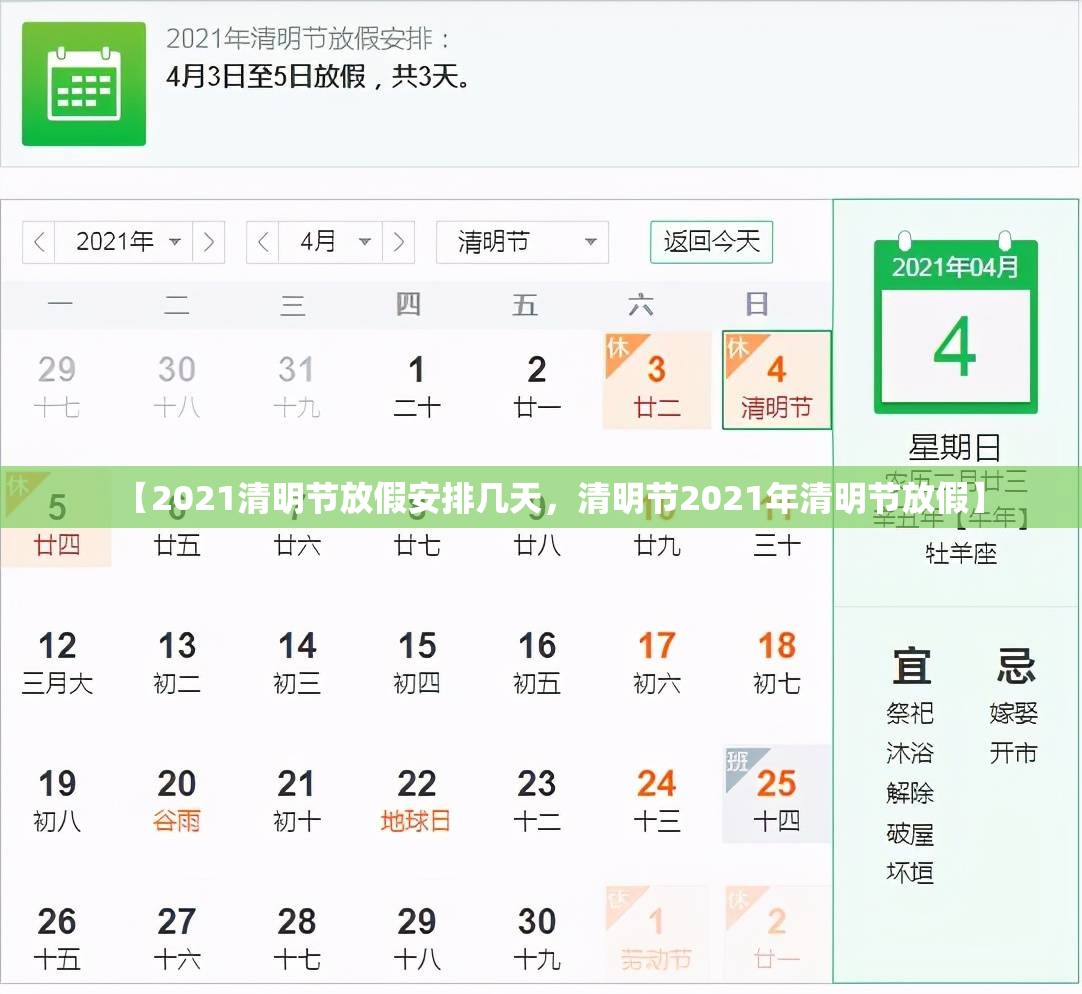Select April 27 十六 date
Image resolution: width=1082 pixels, height=994 pixels.
coord(177,939)
